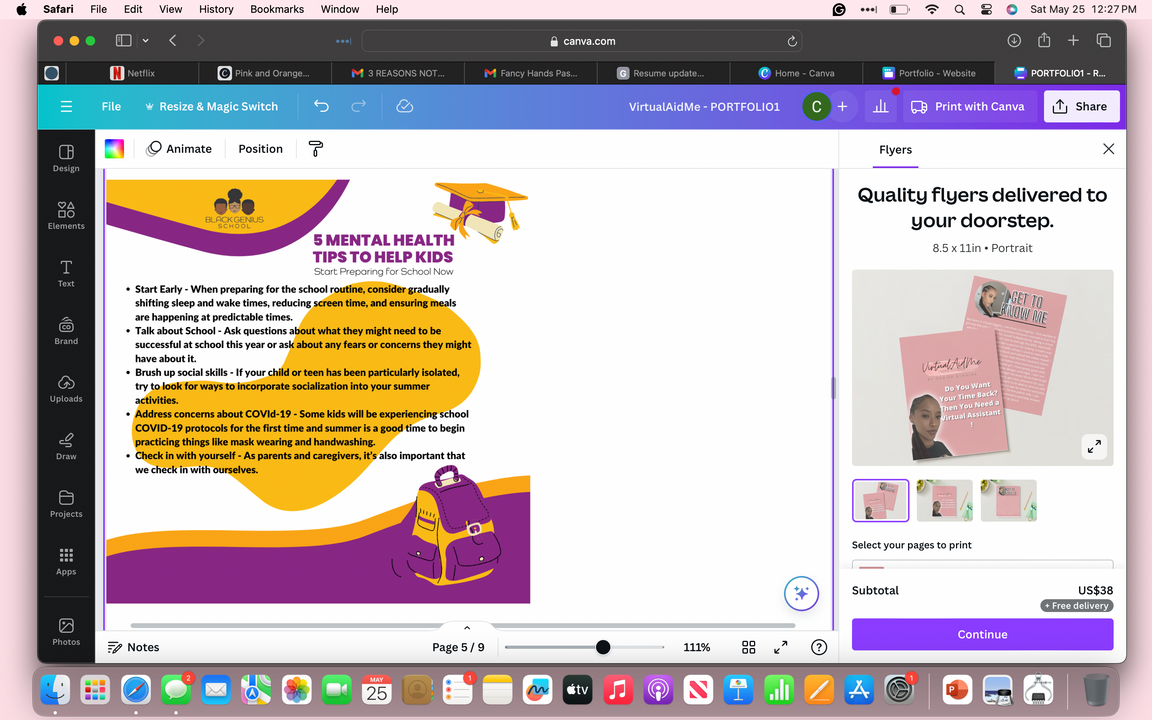Expand the flyer preview image
Image resolution: width=1152 pixels, height=720 pixels.
1094,446
